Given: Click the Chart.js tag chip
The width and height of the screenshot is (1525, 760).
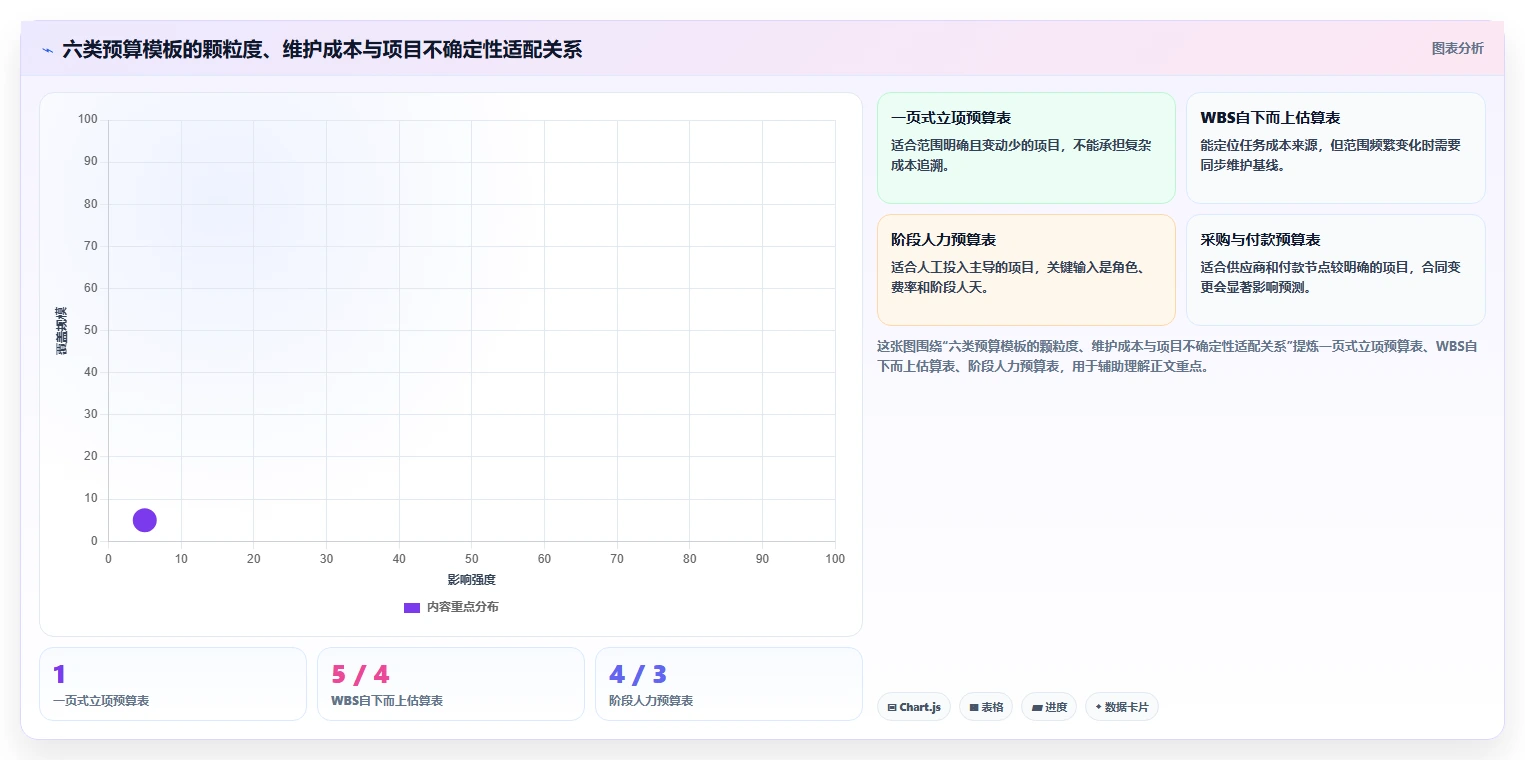Looking at the screenshot, I should [x=913, y=707].
